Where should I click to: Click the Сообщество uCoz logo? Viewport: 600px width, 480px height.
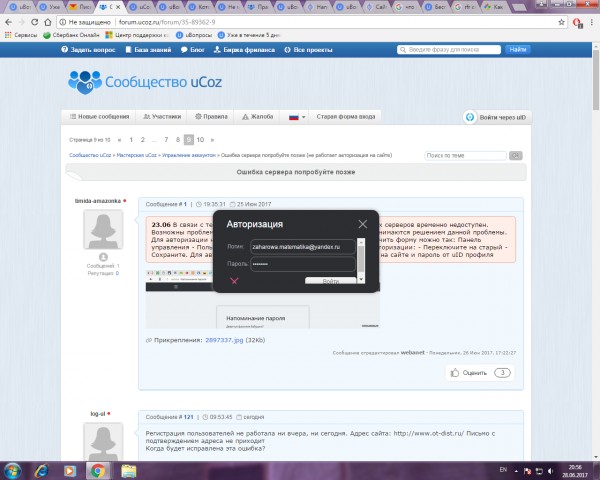(x=145, y=82)
